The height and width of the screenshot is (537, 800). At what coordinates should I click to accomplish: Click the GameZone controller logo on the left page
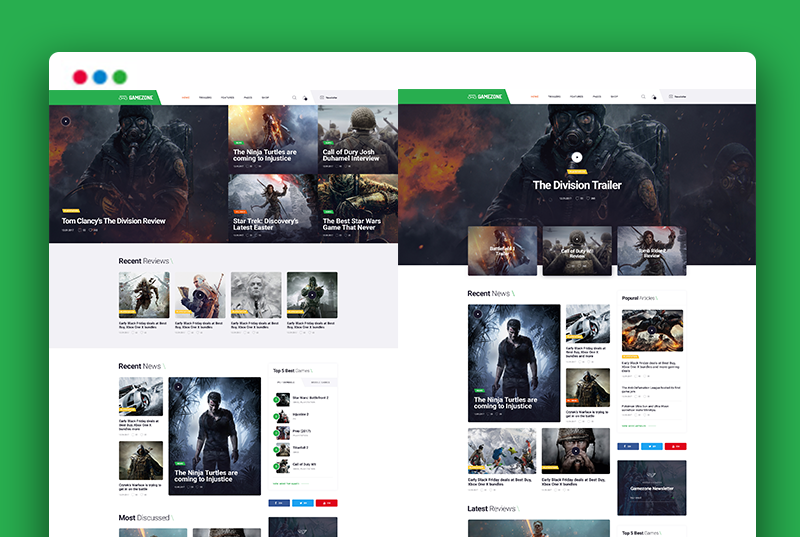pos(136,97)
